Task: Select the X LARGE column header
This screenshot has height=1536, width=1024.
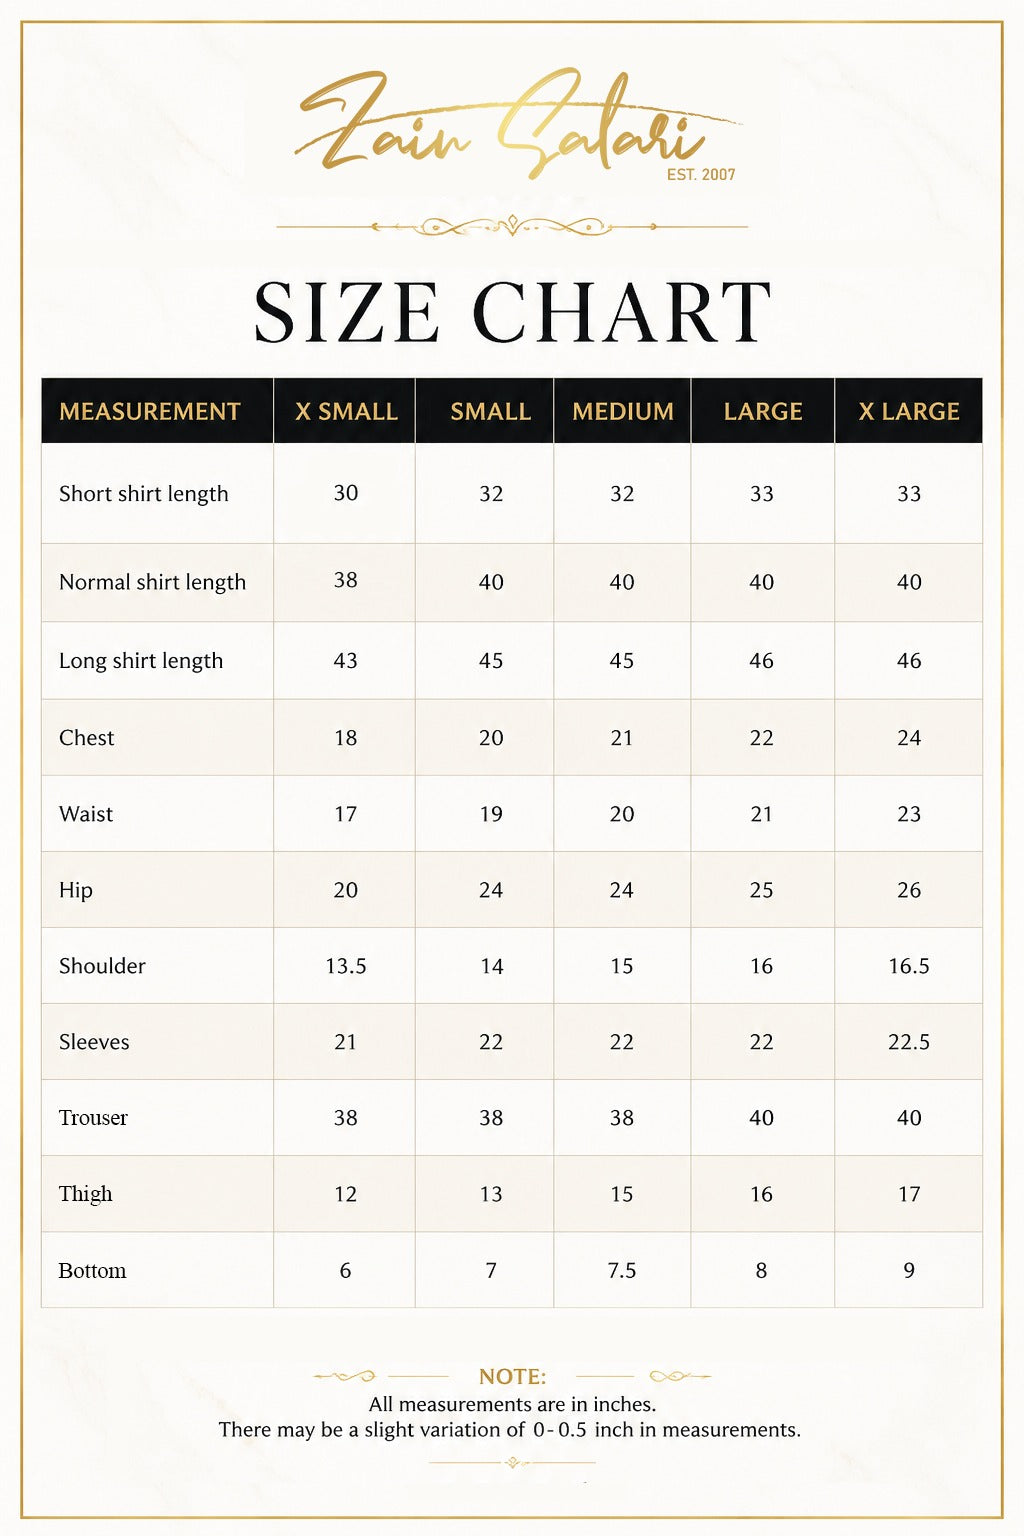Action: (x=909, y=411)
